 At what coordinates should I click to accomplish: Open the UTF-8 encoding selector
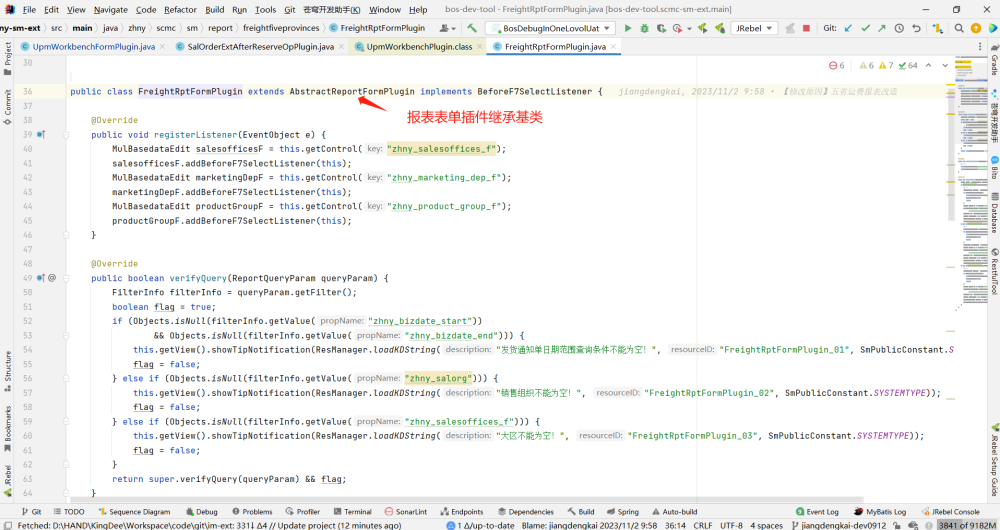point(731,526)
